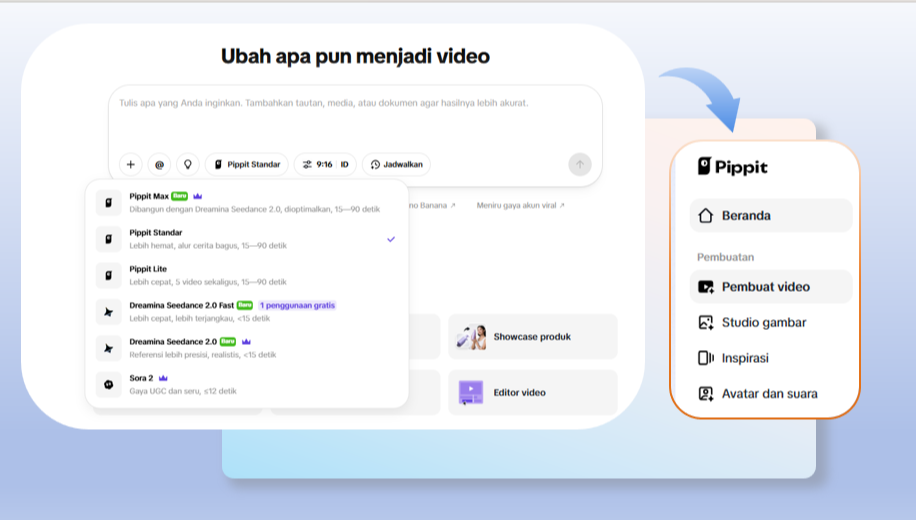Image resolution: width=916 pixels, height=521 pixels.
Task: Click the Pippit Max model icon
Action: pos(109,203)
